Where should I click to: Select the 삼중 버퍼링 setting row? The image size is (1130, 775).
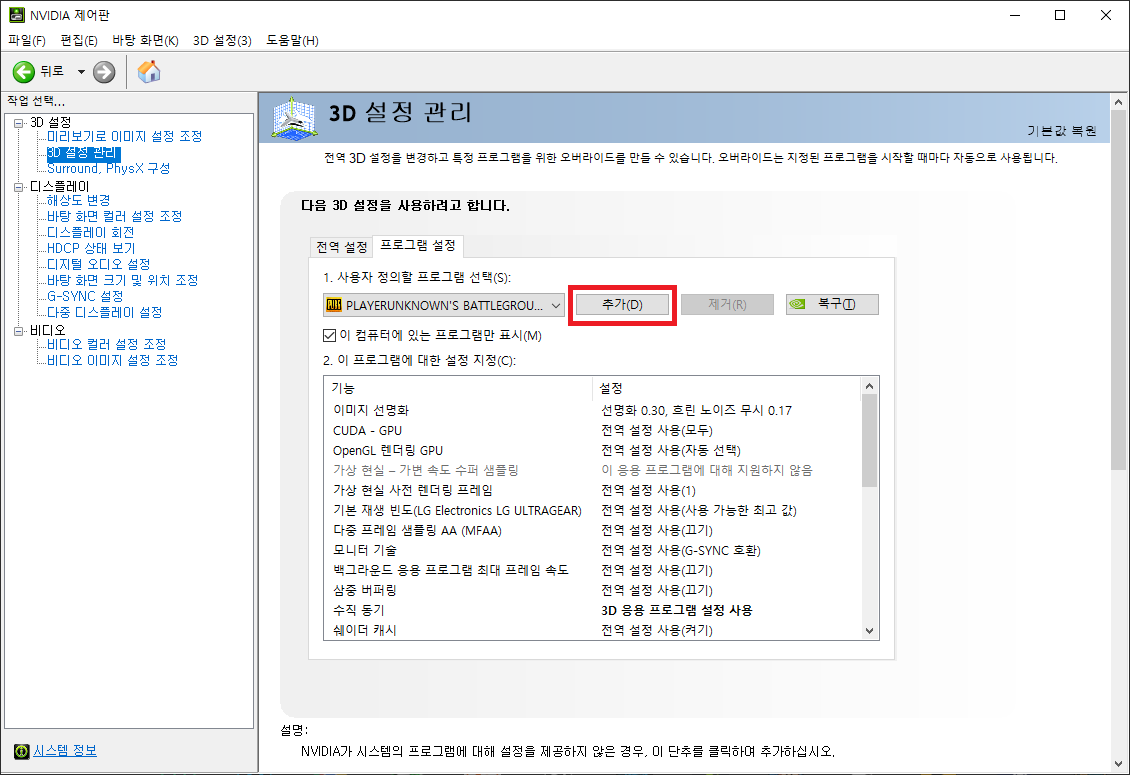[592, 590]
